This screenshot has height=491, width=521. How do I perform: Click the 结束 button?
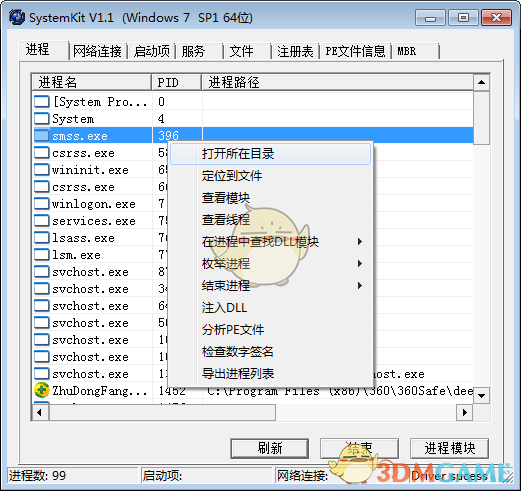pos(359,448)
